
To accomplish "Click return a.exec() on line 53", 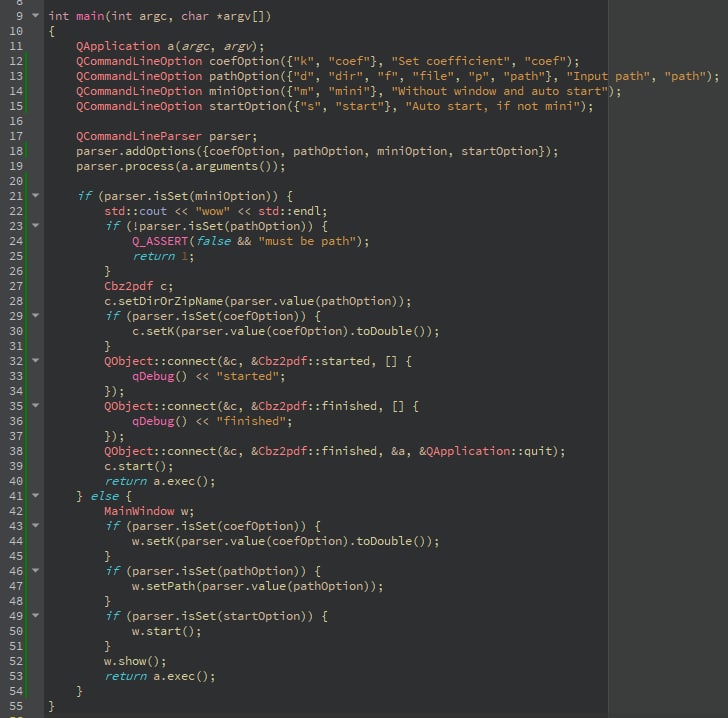I will (160, 676).
